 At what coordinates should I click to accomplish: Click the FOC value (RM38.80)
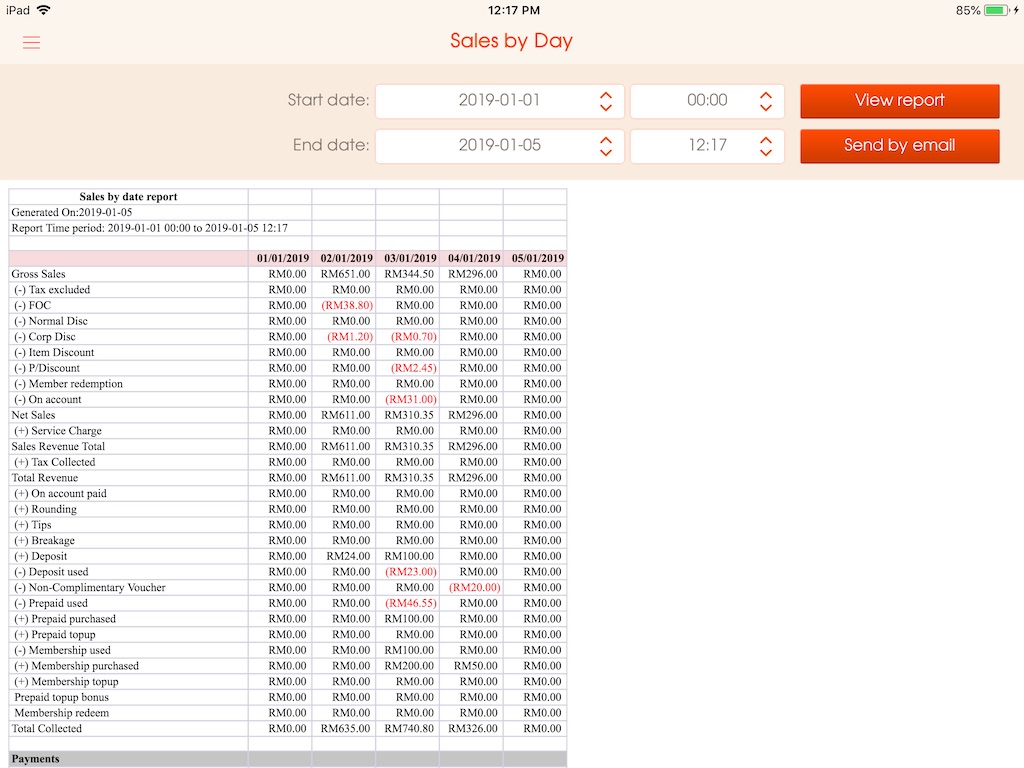point(347,306)
